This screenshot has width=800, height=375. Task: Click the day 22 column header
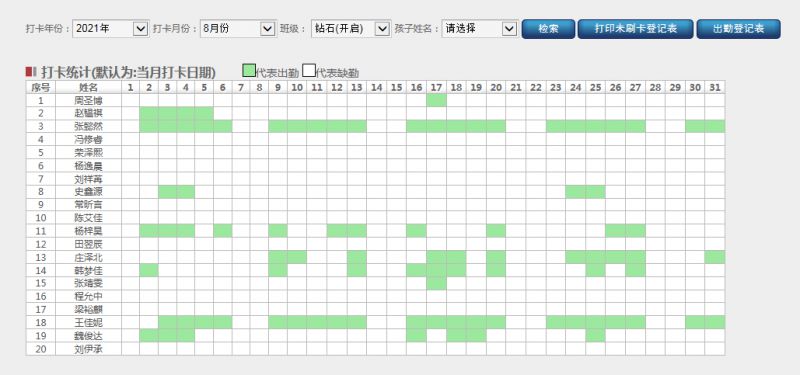click(536, 87)
